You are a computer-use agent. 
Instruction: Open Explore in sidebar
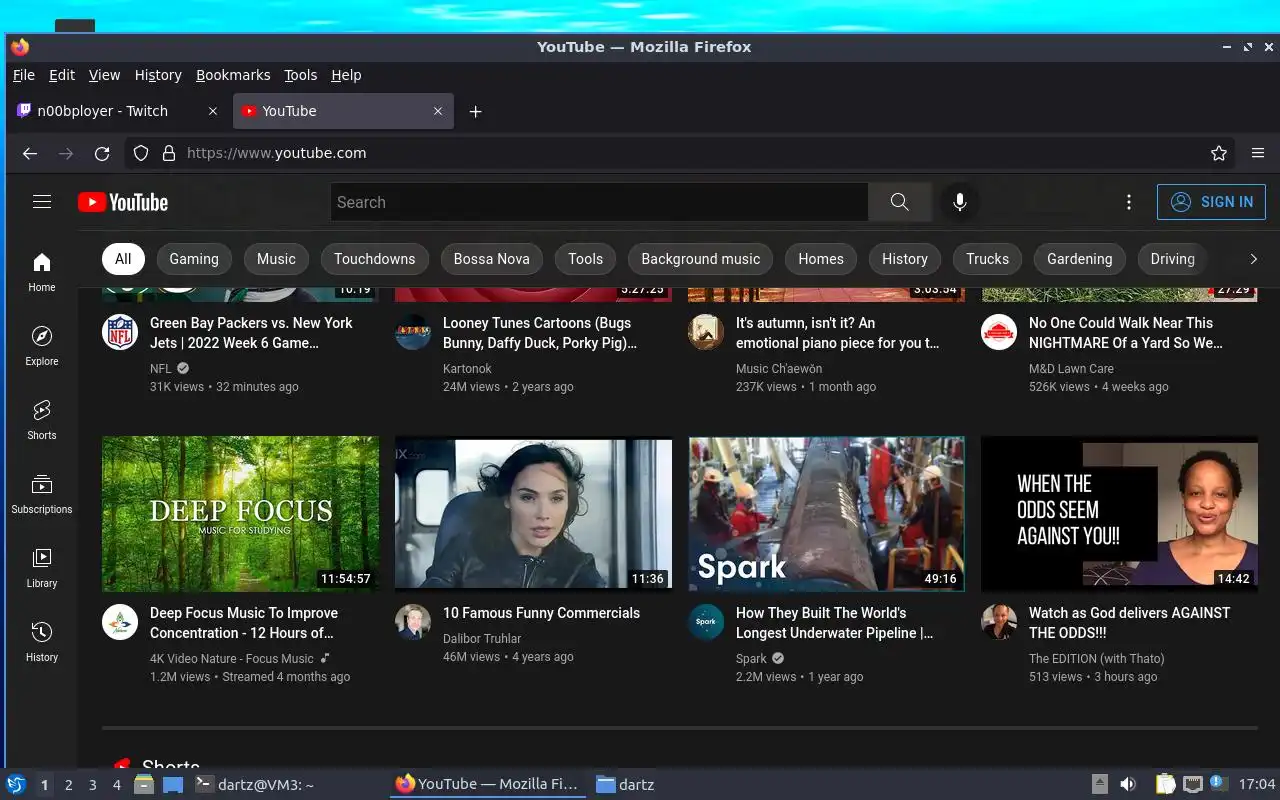[x=41, y=346]
